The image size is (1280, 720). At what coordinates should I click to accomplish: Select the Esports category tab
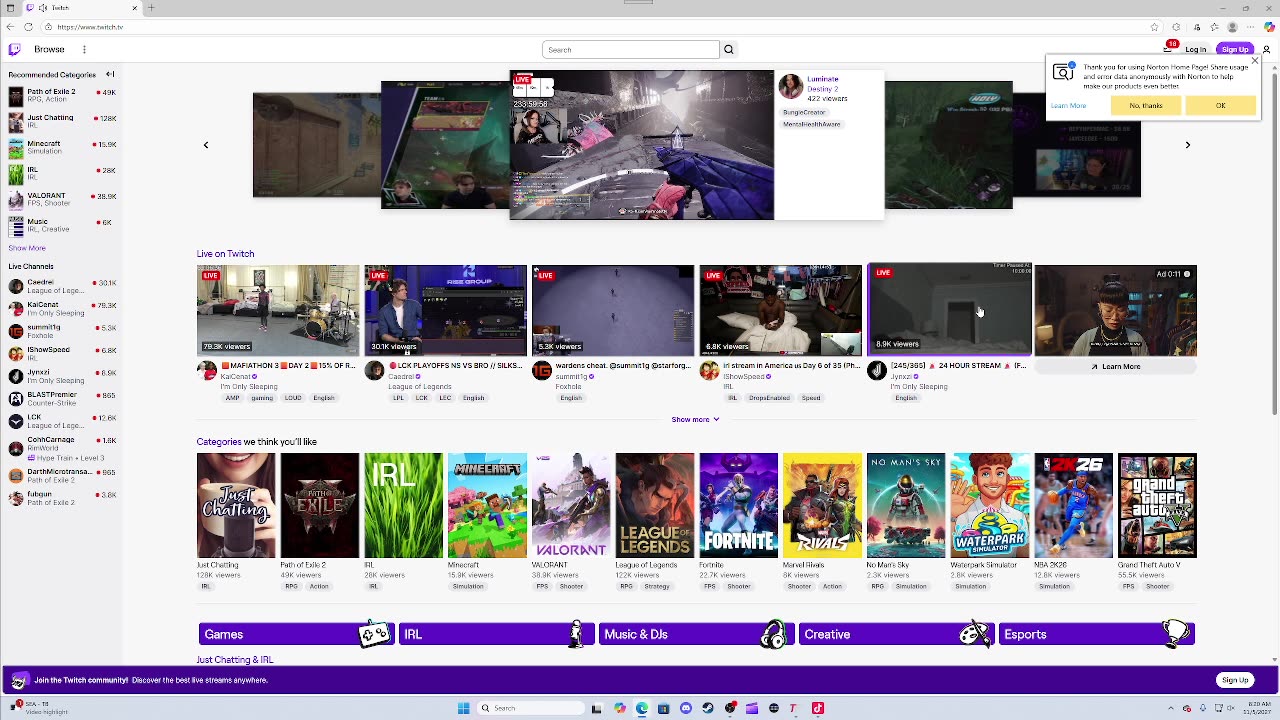click(x=1096, y=634)
